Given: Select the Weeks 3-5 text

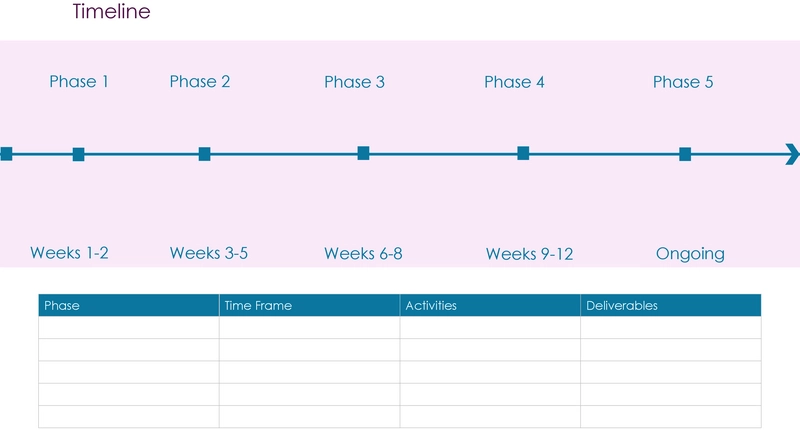Looking at the screenshot, I should pyautogui.click(x=209, y=253).
